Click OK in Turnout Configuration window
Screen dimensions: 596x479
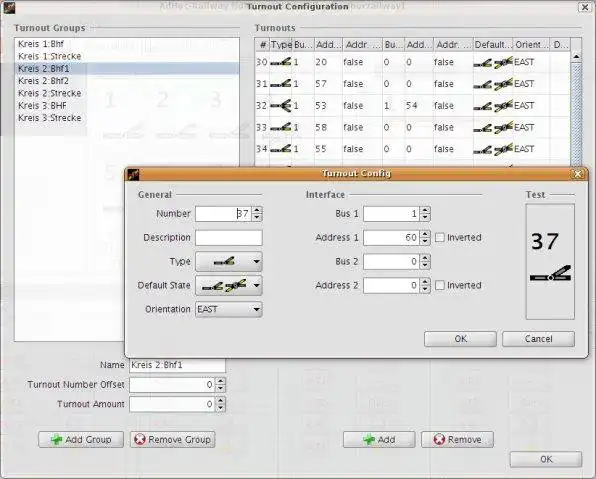[546, 459]
